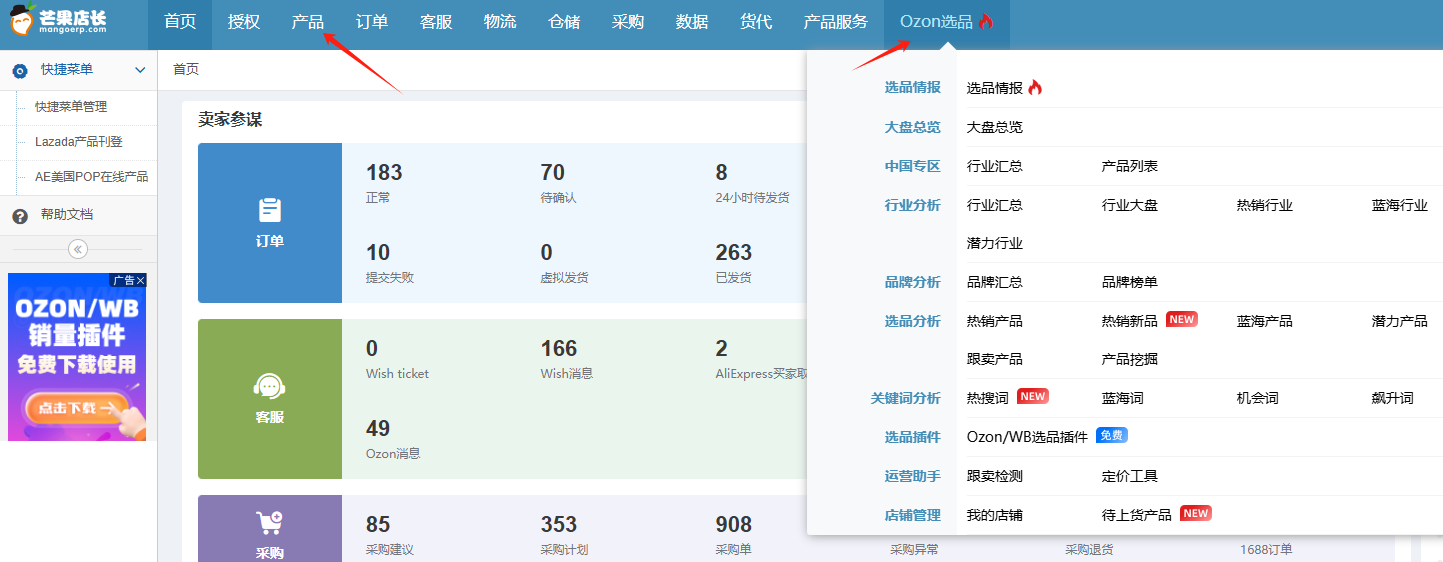Open 产品挖掘 menu item

click(x=1130, y=359)
